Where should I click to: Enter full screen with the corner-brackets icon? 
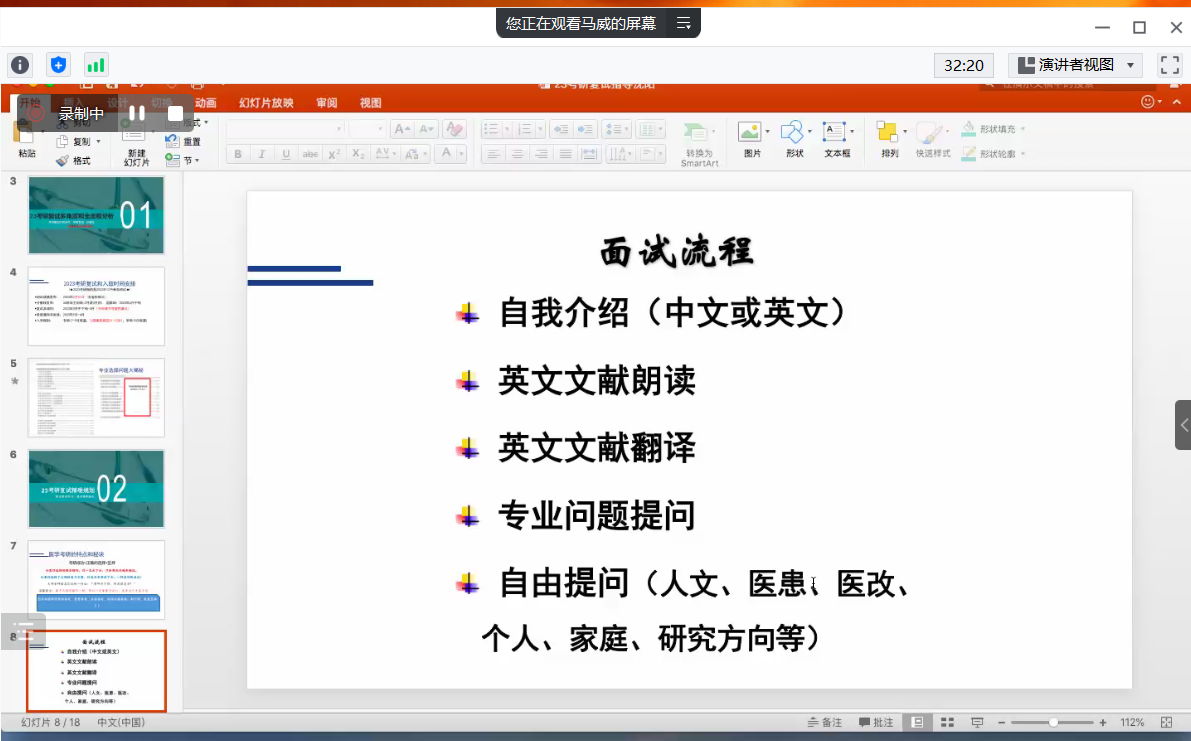(x=1169, y=65)
